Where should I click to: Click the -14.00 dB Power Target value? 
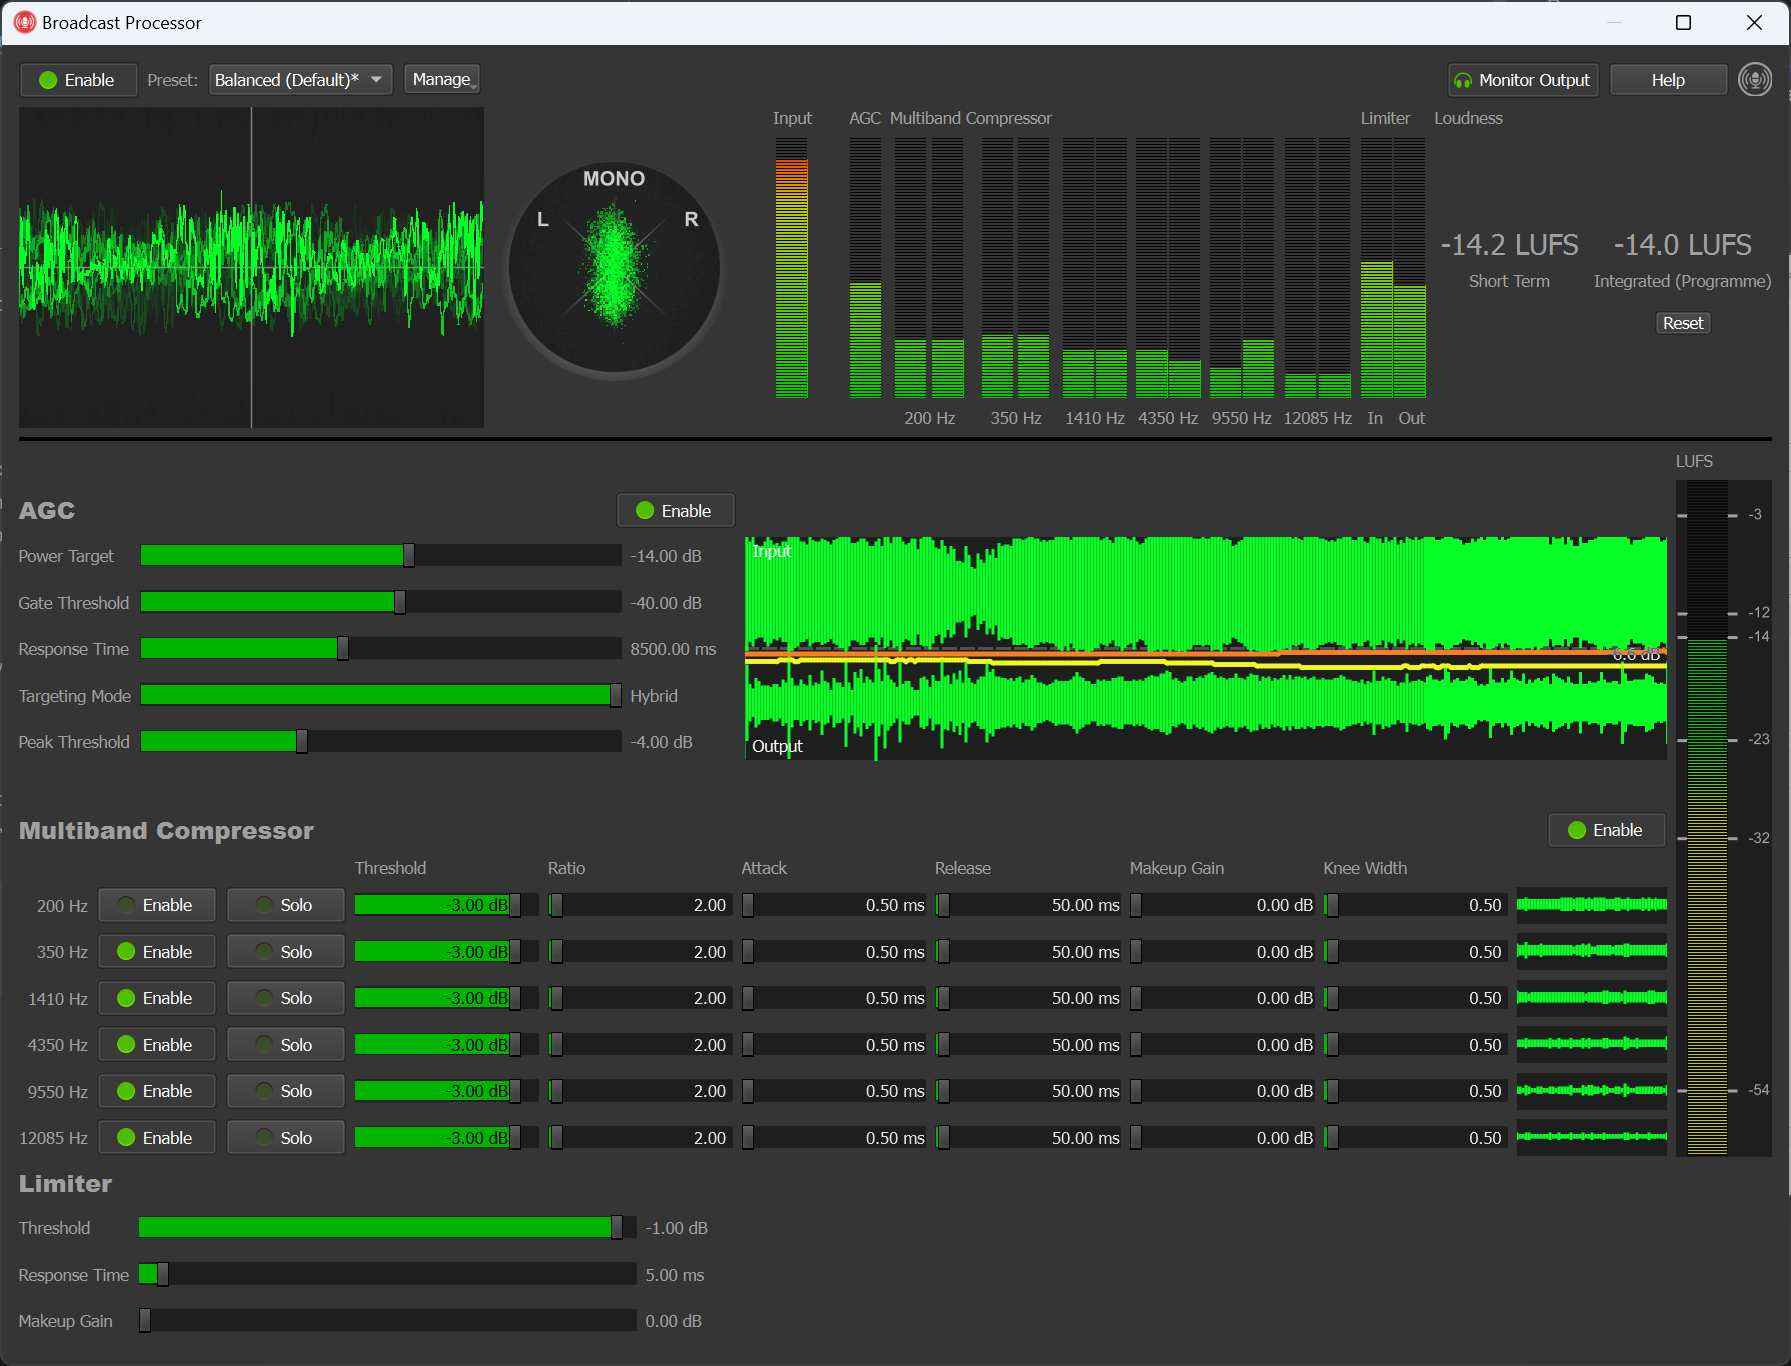(666, 556)
